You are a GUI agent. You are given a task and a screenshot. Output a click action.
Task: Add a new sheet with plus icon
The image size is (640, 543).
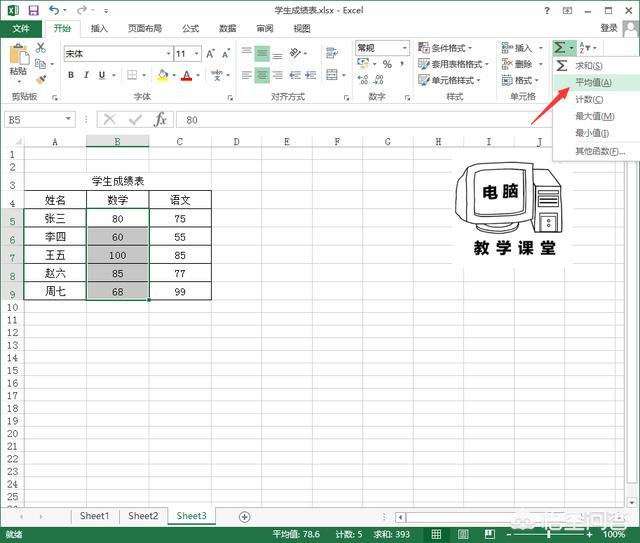point(245,516)
